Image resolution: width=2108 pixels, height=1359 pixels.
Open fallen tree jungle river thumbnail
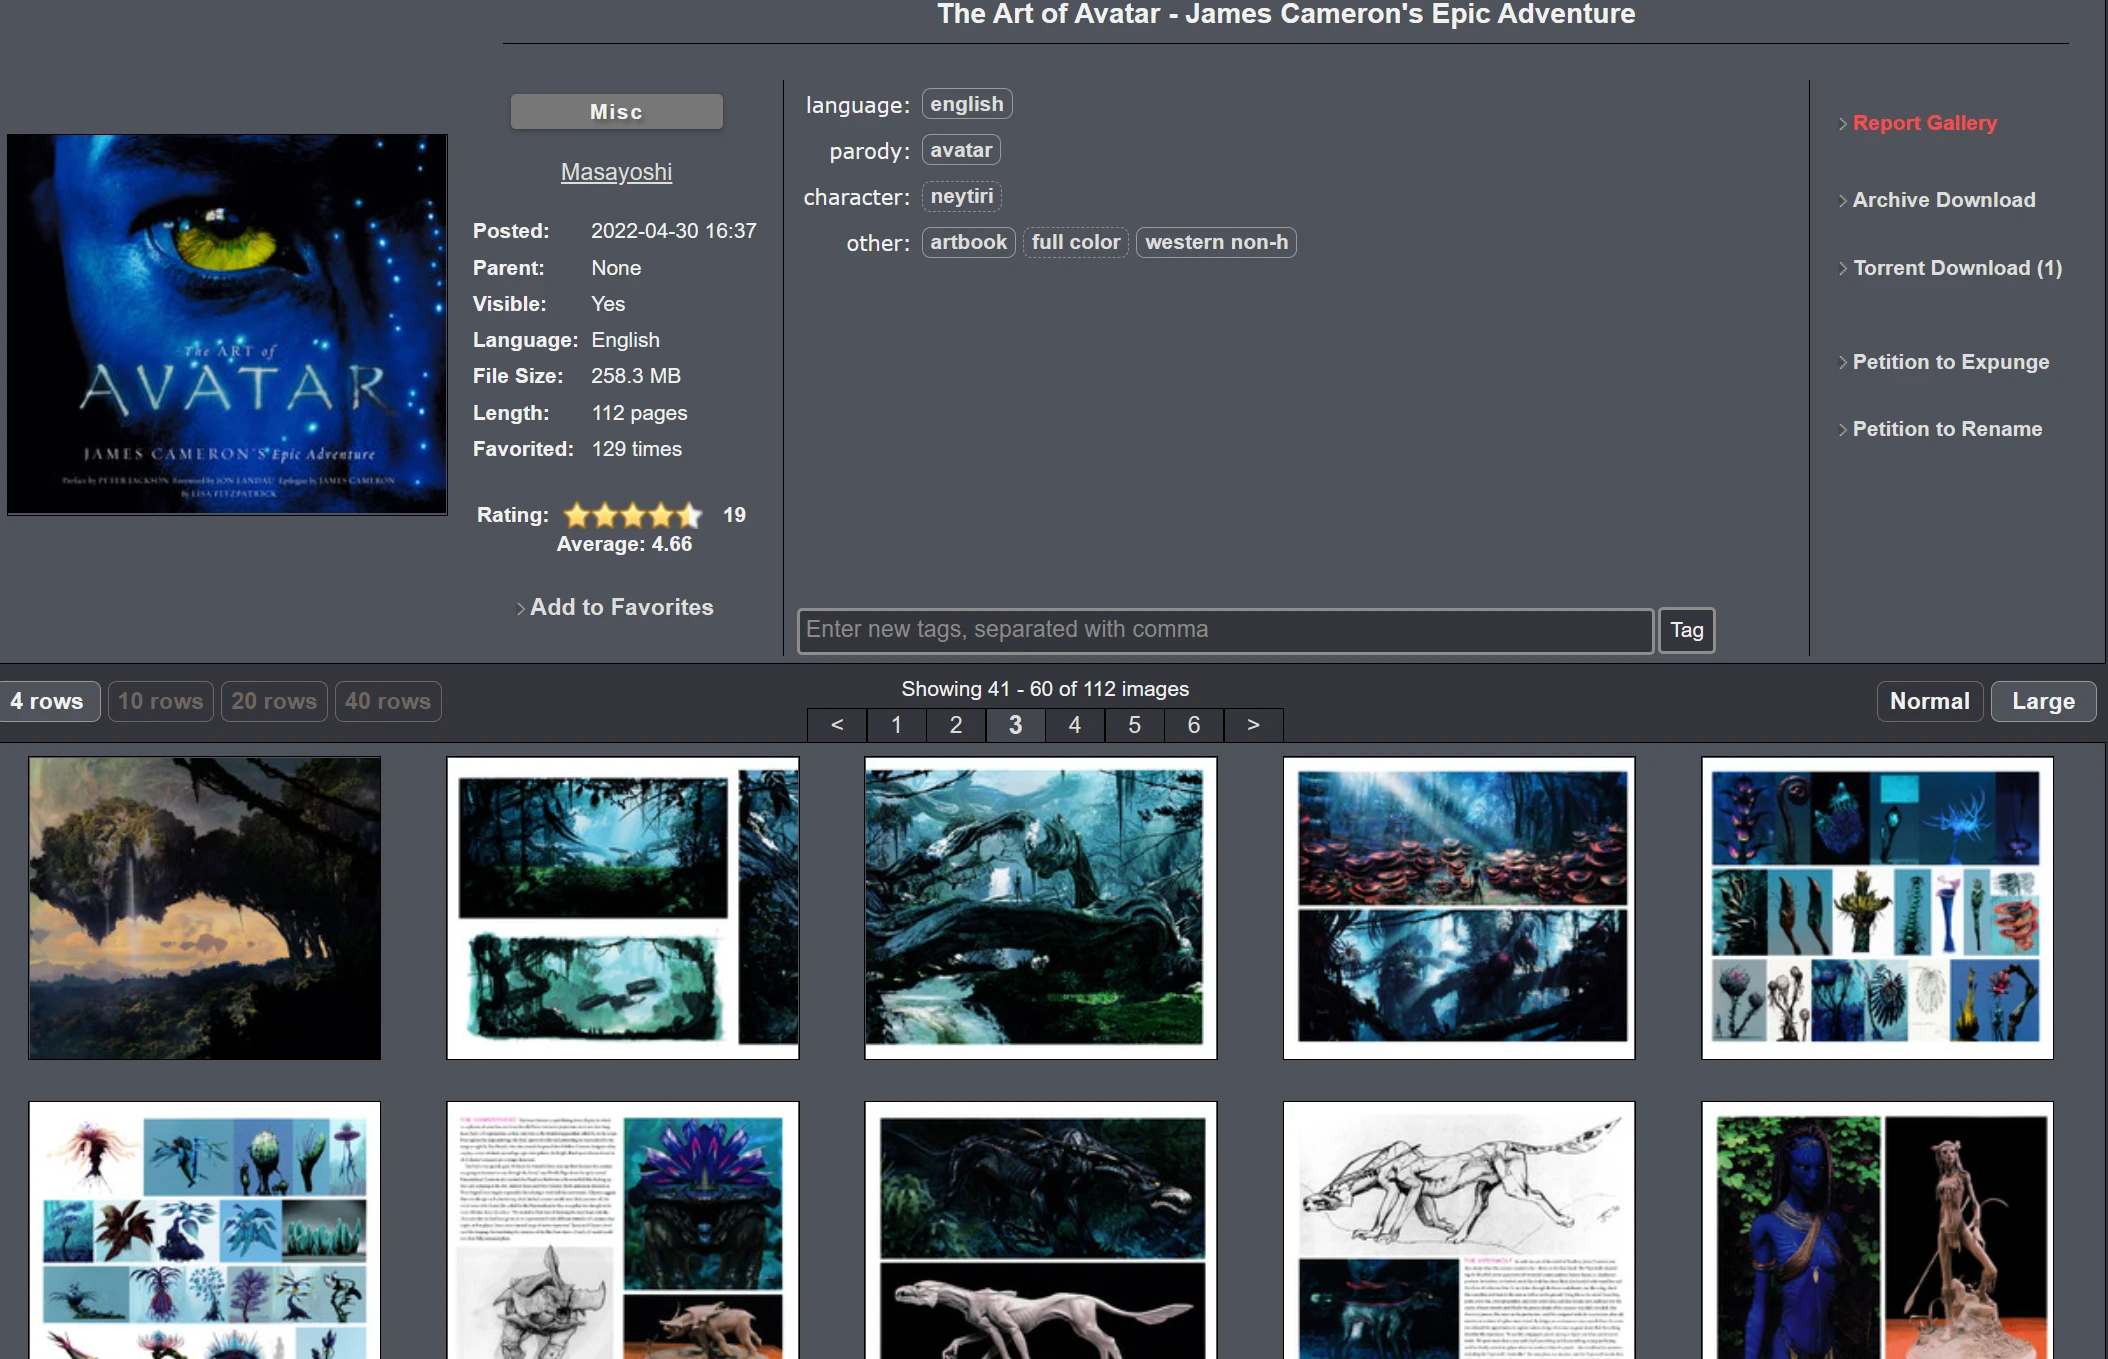click(1041, 908)
